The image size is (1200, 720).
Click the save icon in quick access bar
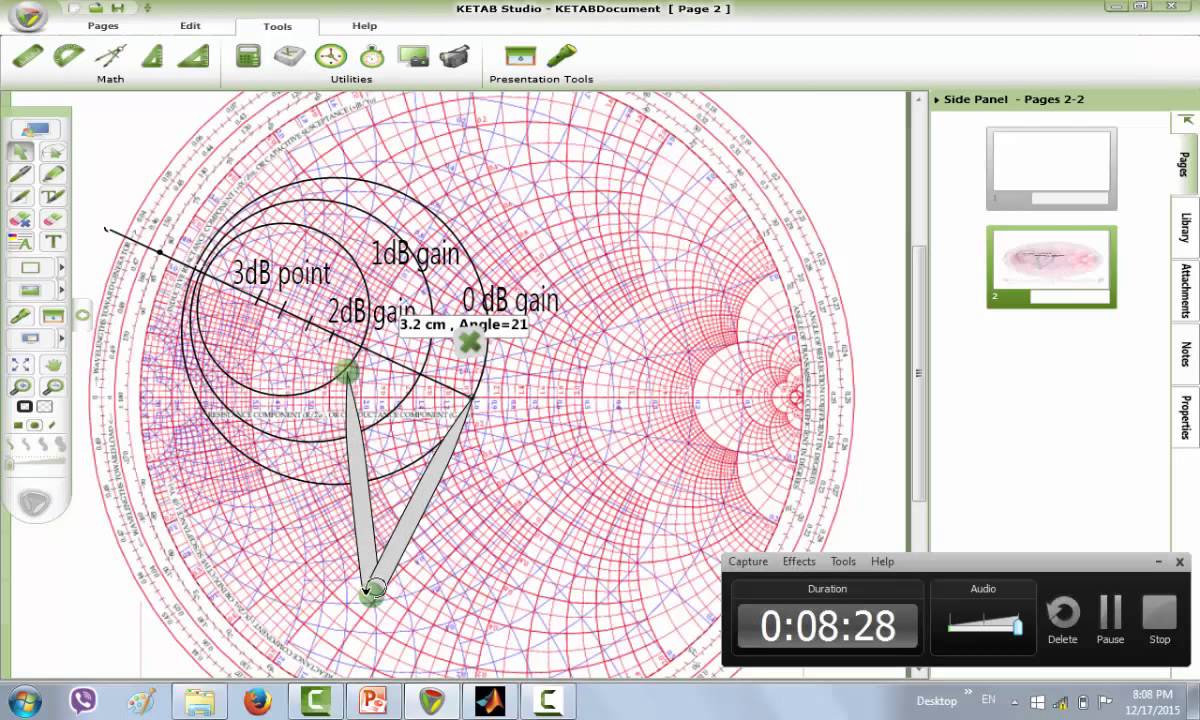[x=118, y=8]
